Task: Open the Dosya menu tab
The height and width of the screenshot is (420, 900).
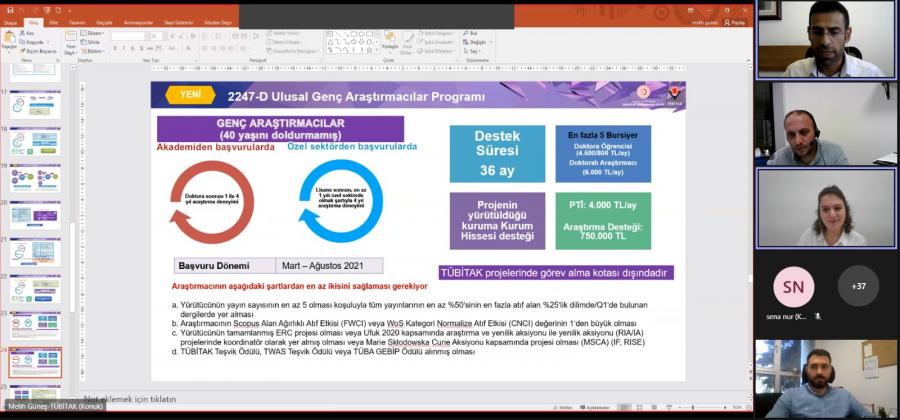Action: (x=12, y=21)
